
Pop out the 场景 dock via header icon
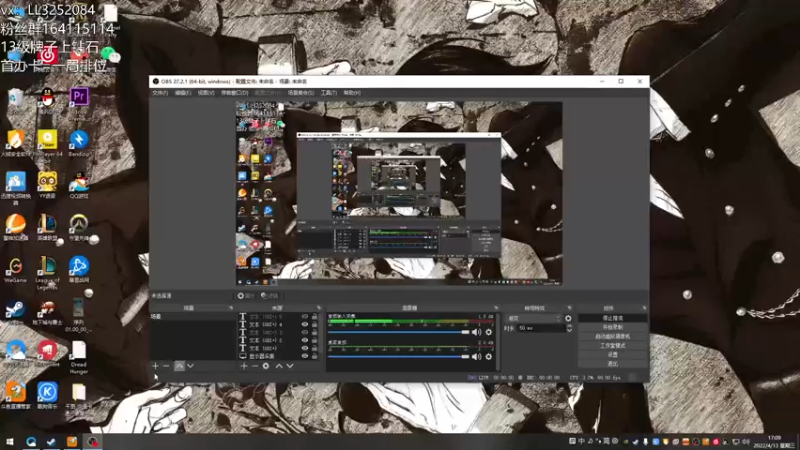[x=231, y=308]
